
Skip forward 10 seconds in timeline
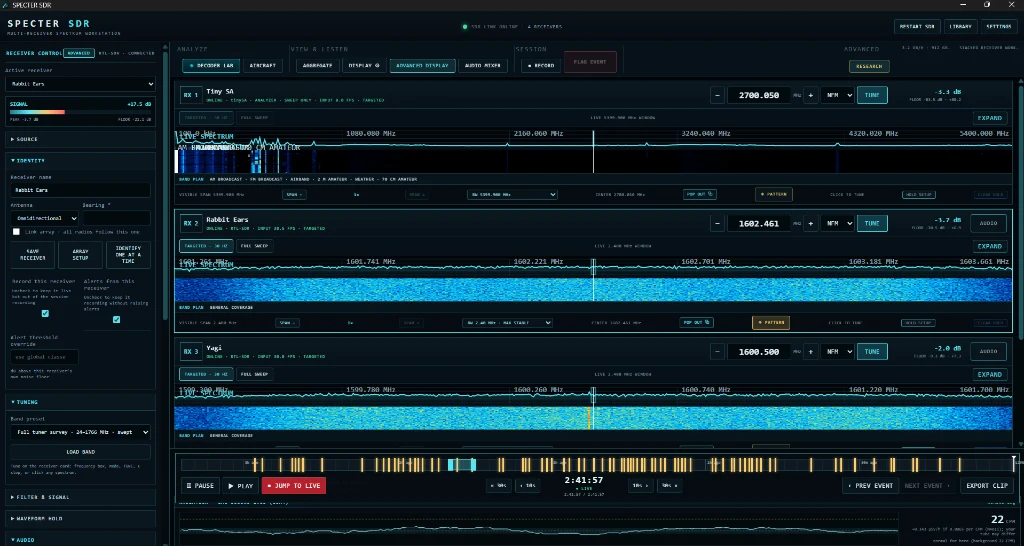pos(641,486)
